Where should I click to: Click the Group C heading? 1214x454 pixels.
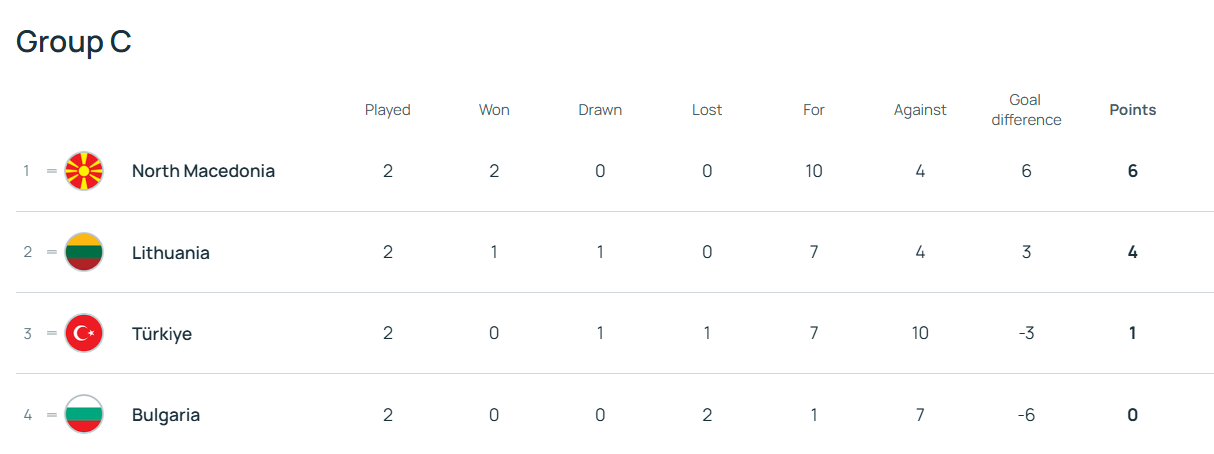click(74, 42)
